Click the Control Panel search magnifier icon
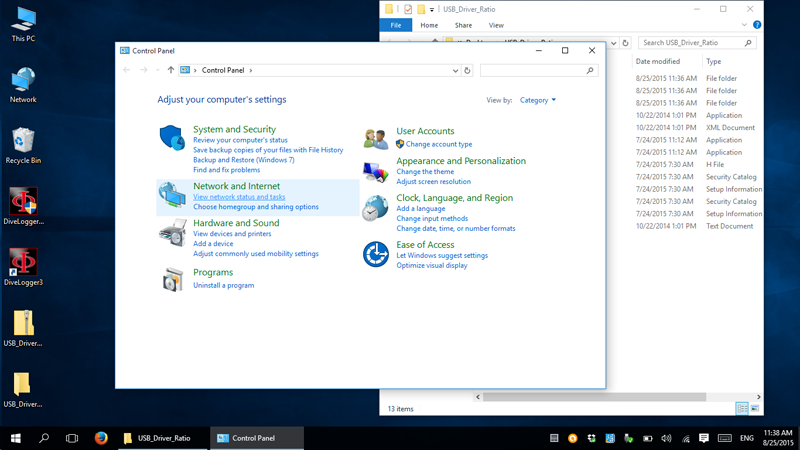The width and height of the screenshot is (800, 450). coord(590,70)
